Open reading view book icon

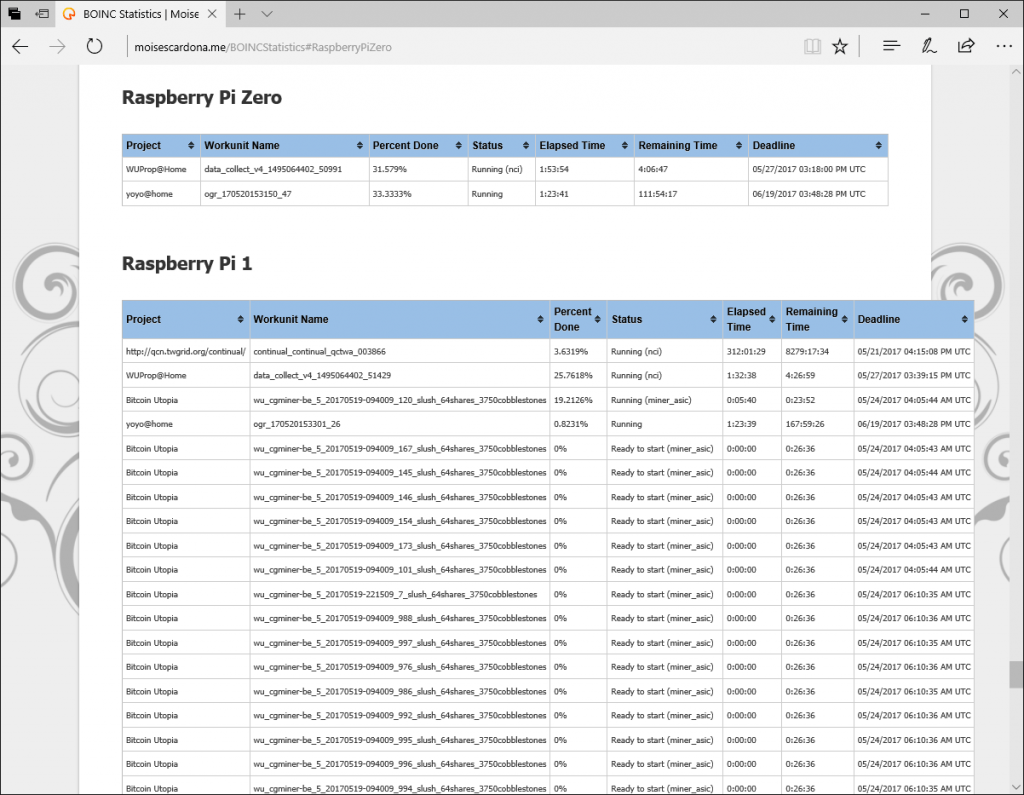812,46
